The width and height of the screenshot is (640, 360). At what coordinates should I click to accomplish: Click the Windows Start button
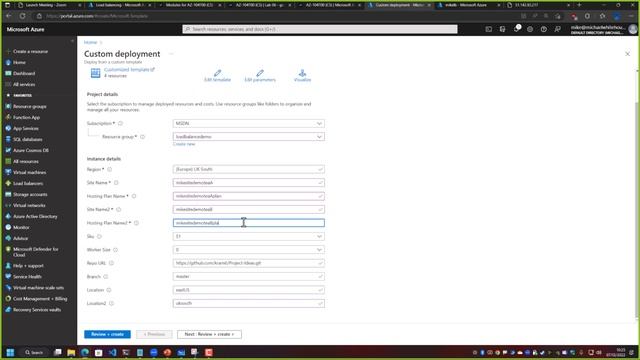(x=10, y=352)
